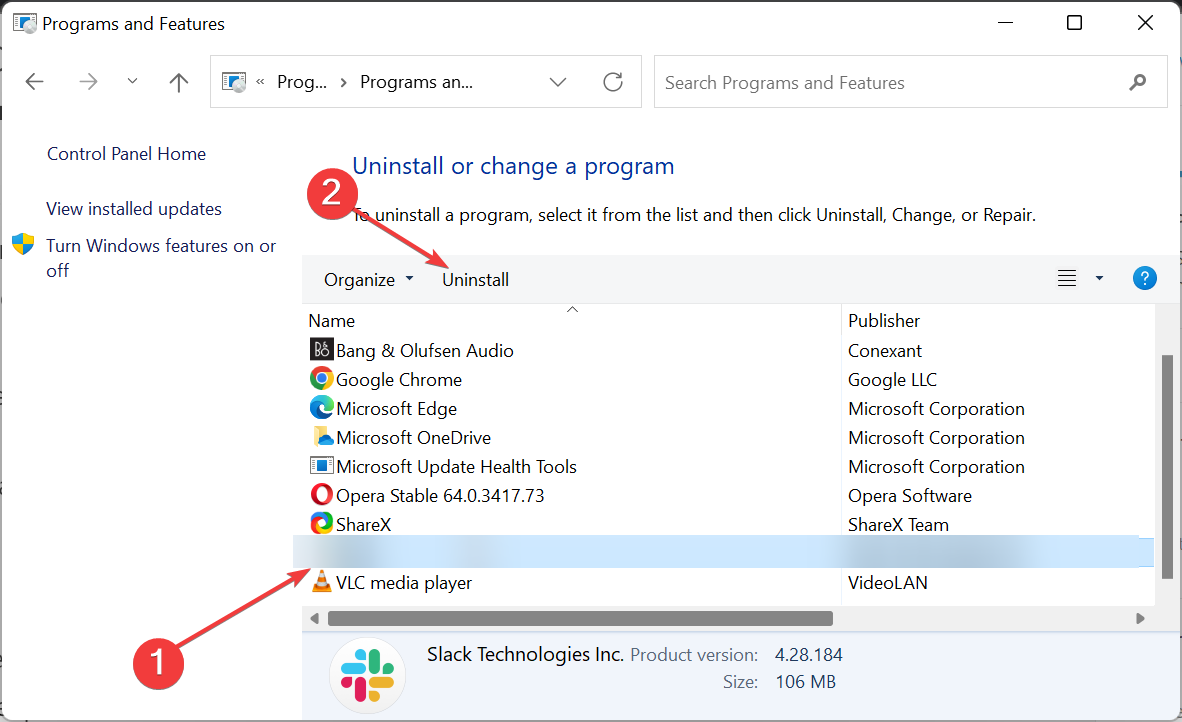
Task: Click Opera Software publisher cell
Action: 910,496
